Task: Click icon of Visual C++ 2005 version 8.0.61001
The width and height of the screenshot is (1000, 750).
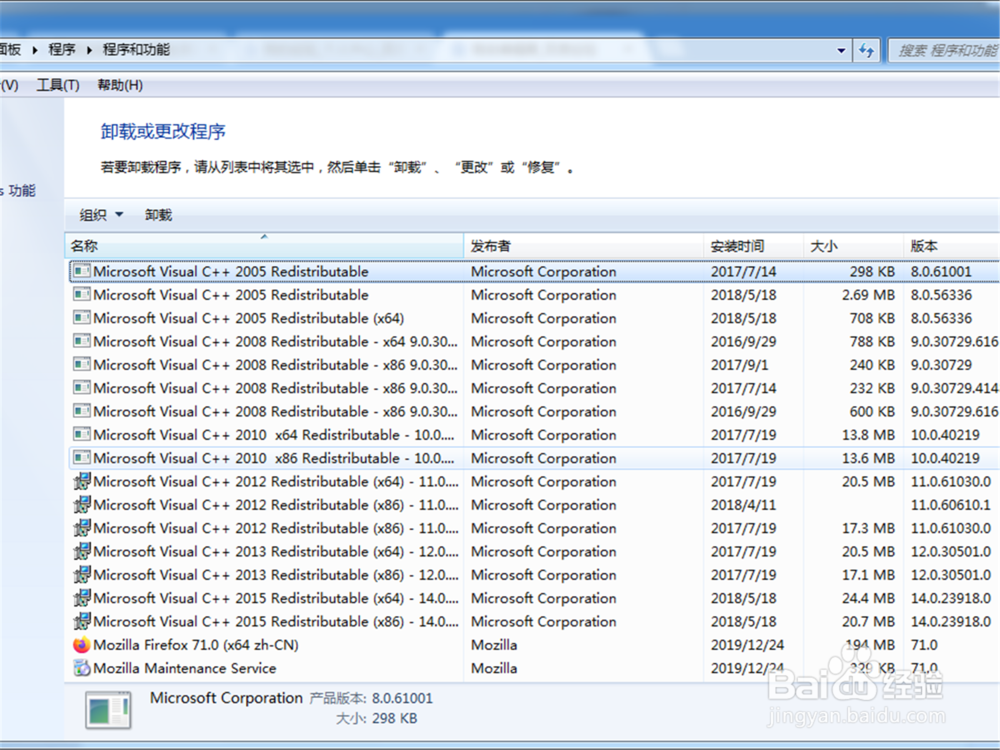Action: [82, 272]
